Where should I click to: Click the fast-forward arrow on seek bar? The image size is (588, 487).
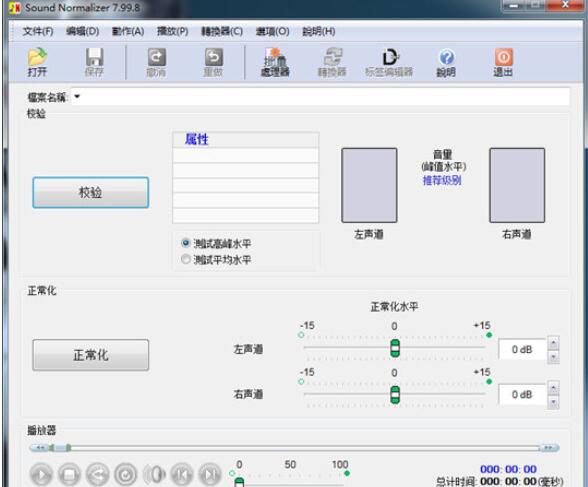click(x=549, y=447)
